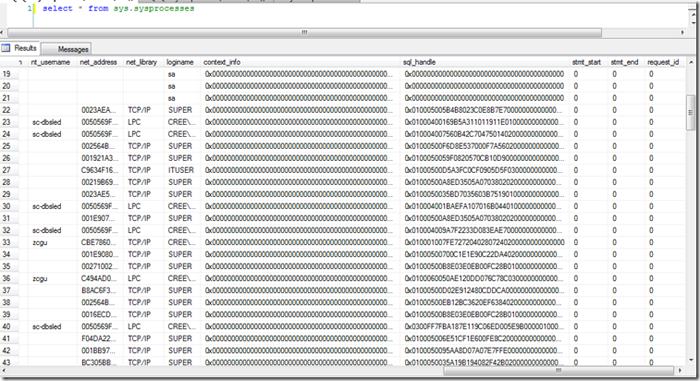Click results grid horizontal scrollbar thumb

point(558,371)
